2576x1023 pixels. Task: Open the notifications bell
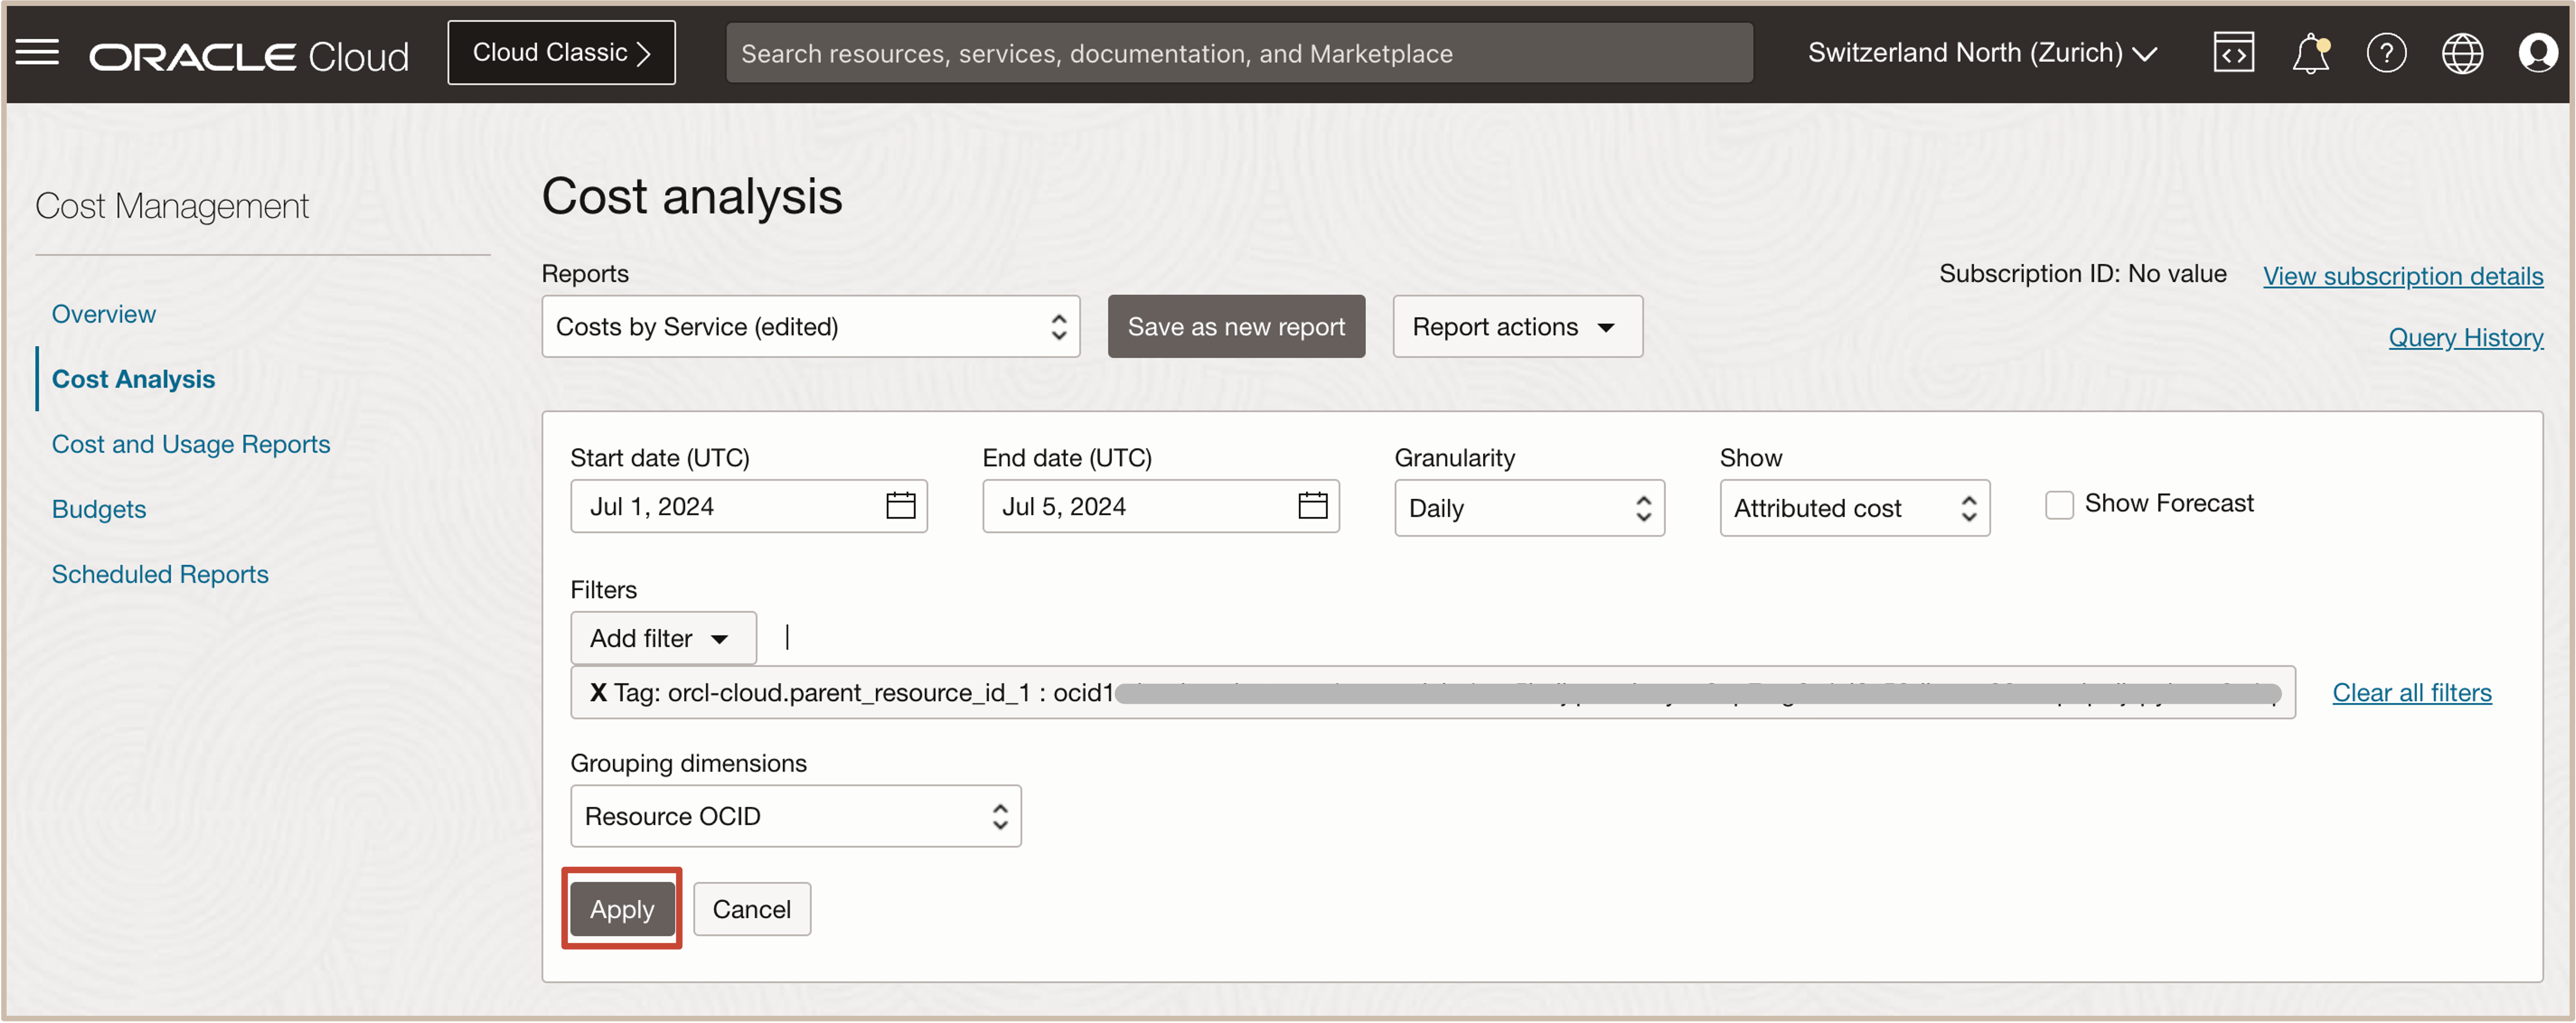coord(2309,53)
